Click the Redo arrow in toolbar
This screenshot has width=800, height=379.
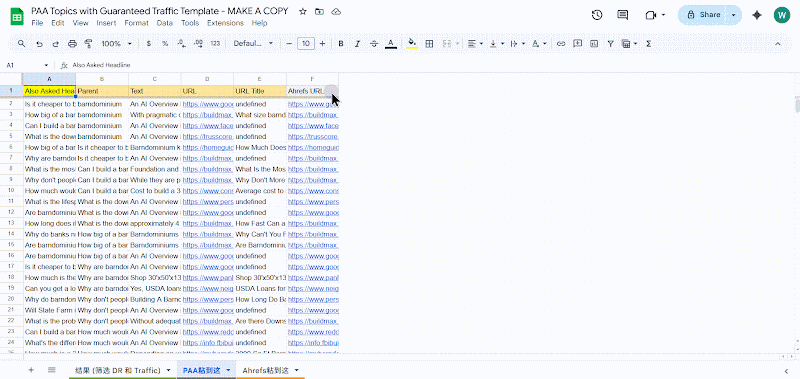[56, 44]
